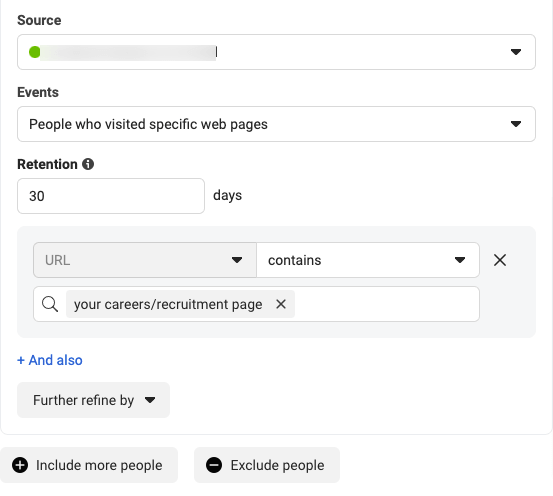This screenshot has height=496, width=553.
Task: Click the minus icon on Exclude people
Action: [x=214, y=465]
